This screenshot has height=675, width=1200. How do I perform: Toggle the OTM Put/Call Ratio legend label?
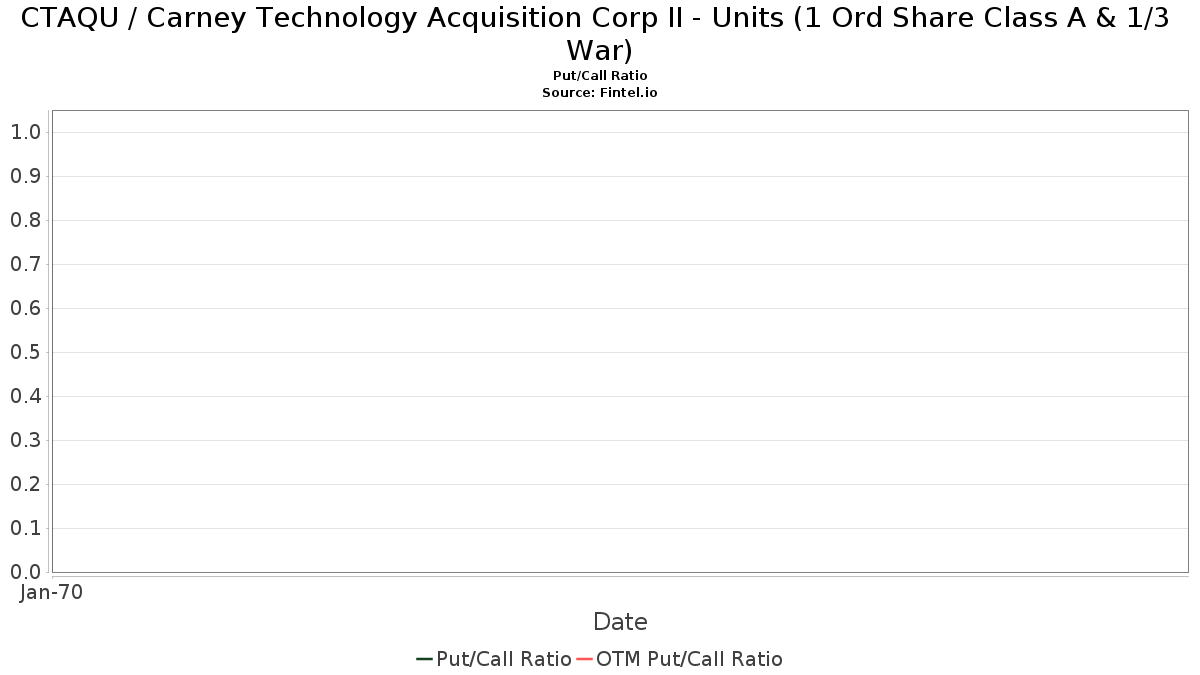pyautogui.click(x=689, y=659)
